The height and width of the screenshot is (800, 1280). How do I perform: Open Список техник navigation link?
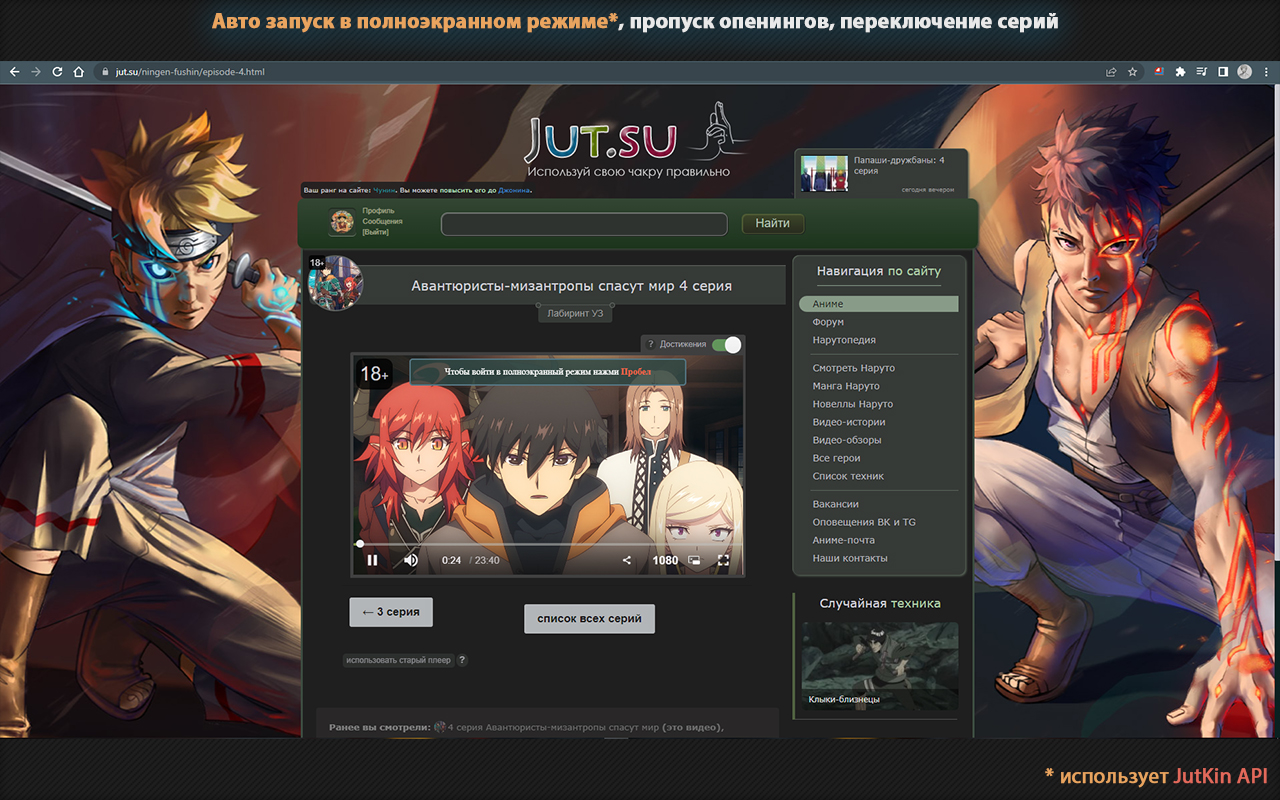coord(848,476)
